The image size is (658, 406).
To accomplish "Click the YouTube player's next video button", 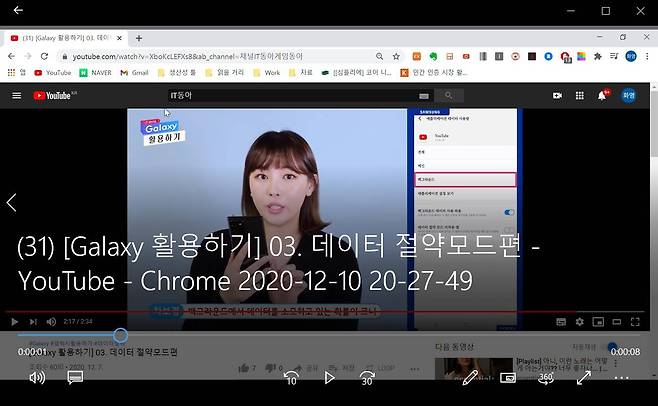I will [x=33, y=322].
